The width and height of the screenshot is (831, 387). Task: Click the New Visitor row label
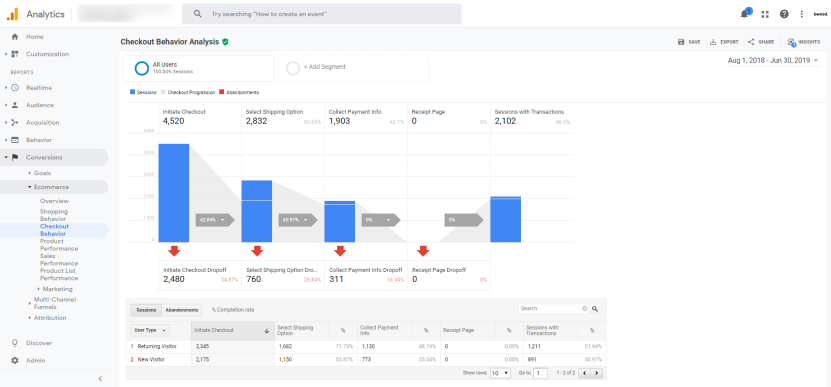click(x=151, y=359)
